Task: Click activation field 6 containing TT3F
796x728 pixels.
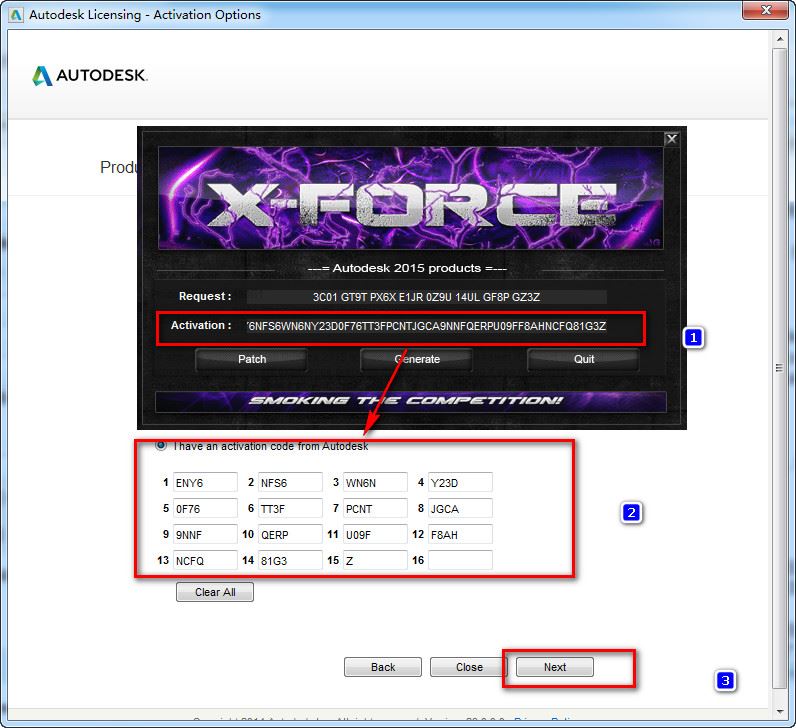Action: [x=290, y=508]
